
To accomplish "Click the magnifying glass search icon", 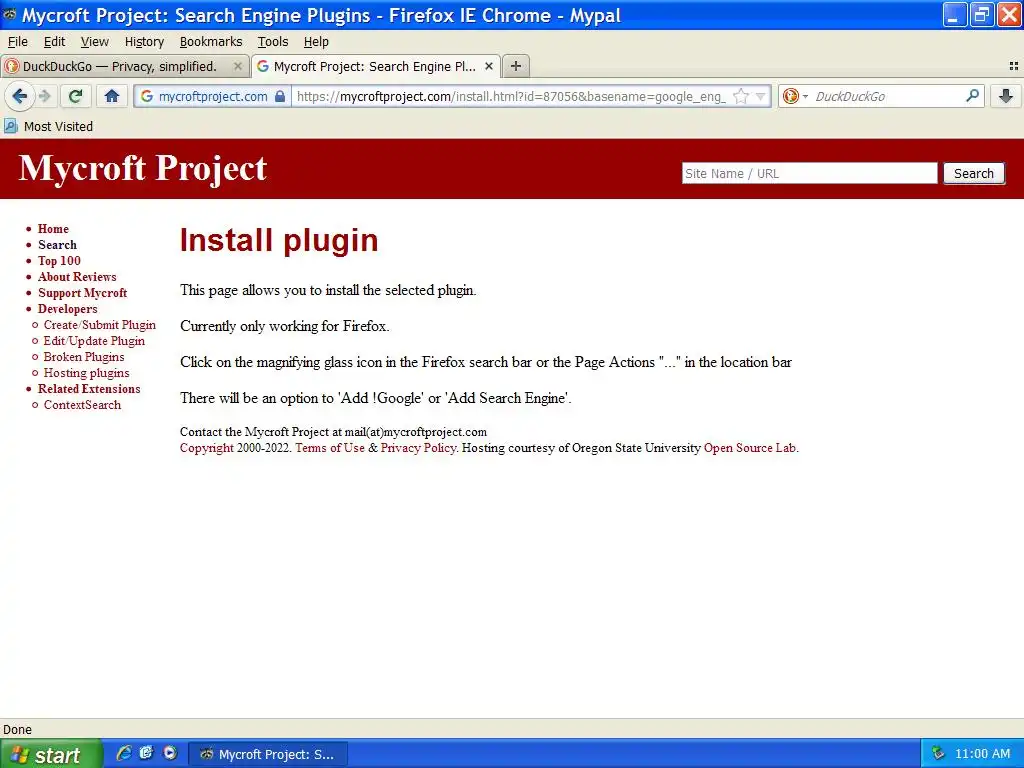I will (x=972, y=96).
